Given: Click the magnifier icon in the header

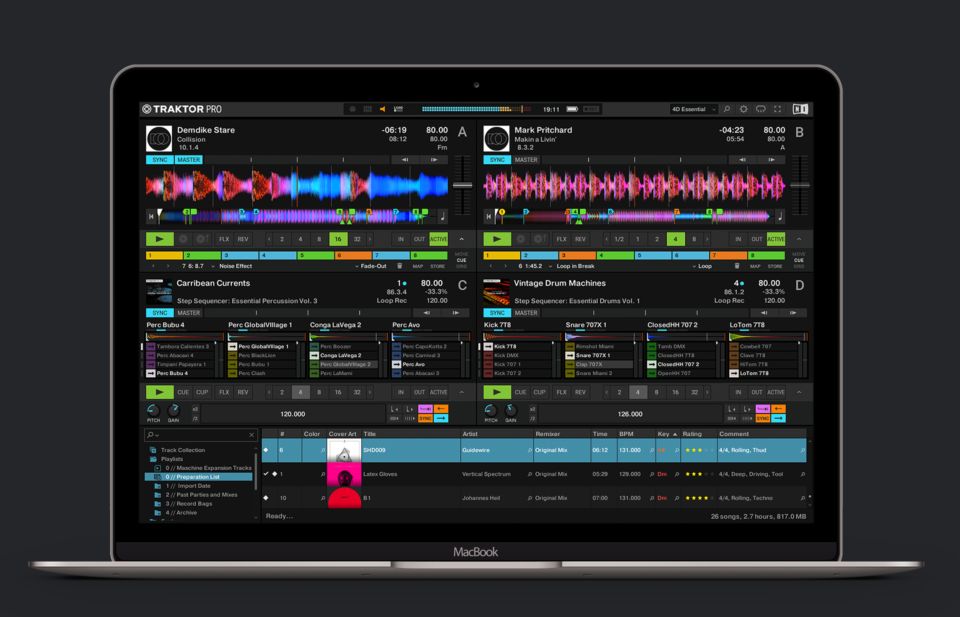Looking at the screenshot, I should tap(727, 108).
